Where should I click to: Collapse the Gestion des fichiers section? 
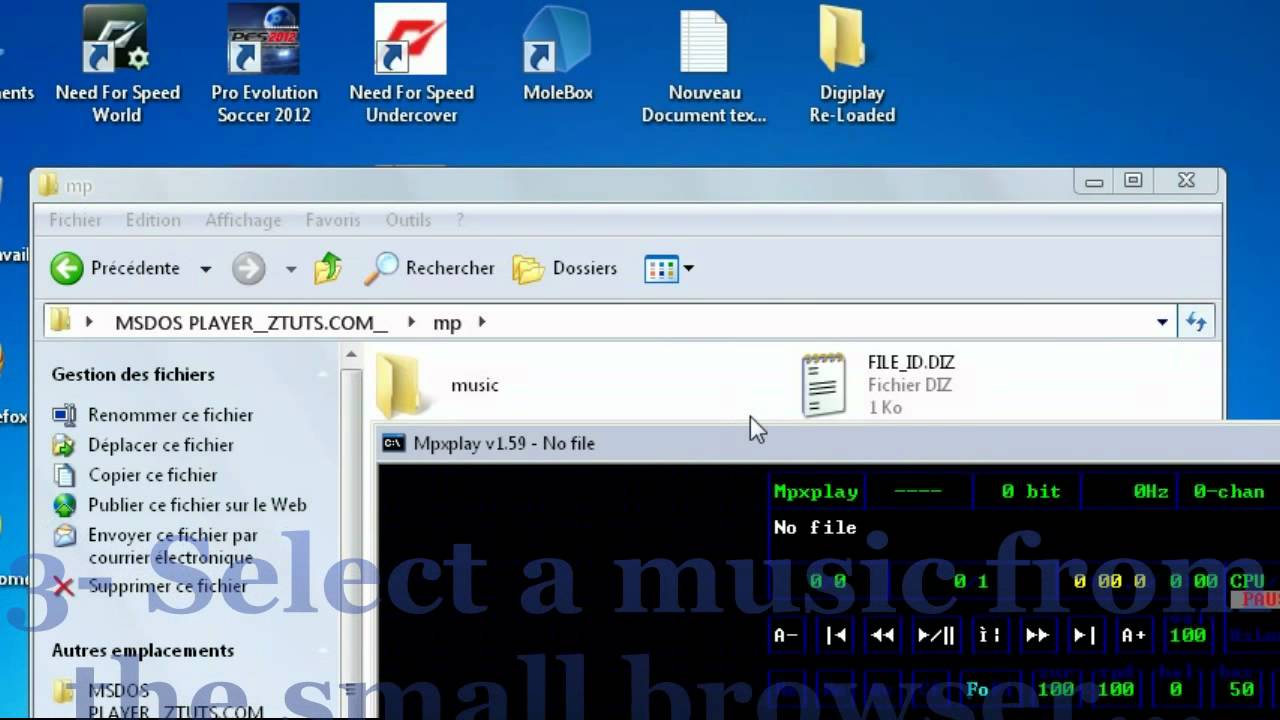tap(323, 374)
